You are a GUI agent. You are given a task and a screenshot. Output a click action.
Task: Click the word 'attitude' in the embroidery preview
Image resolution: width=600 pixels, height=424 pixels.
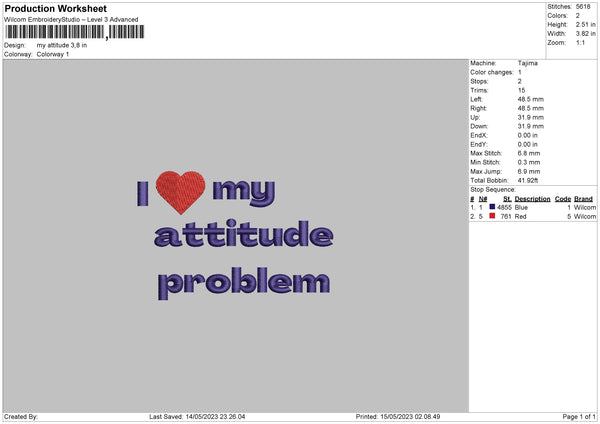(244, 233)
